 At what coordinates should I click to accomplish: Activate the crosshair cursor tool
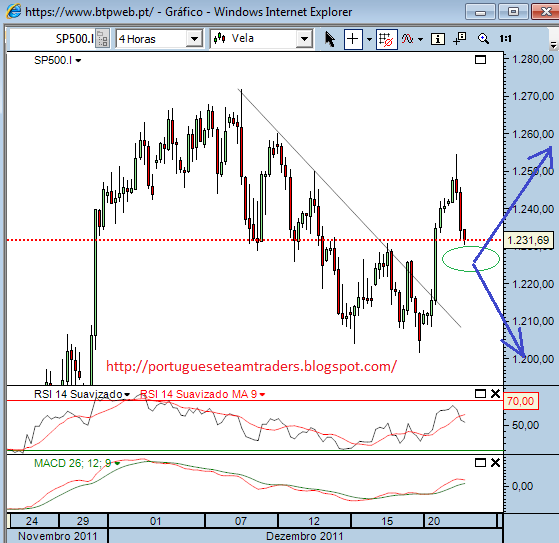353,39
